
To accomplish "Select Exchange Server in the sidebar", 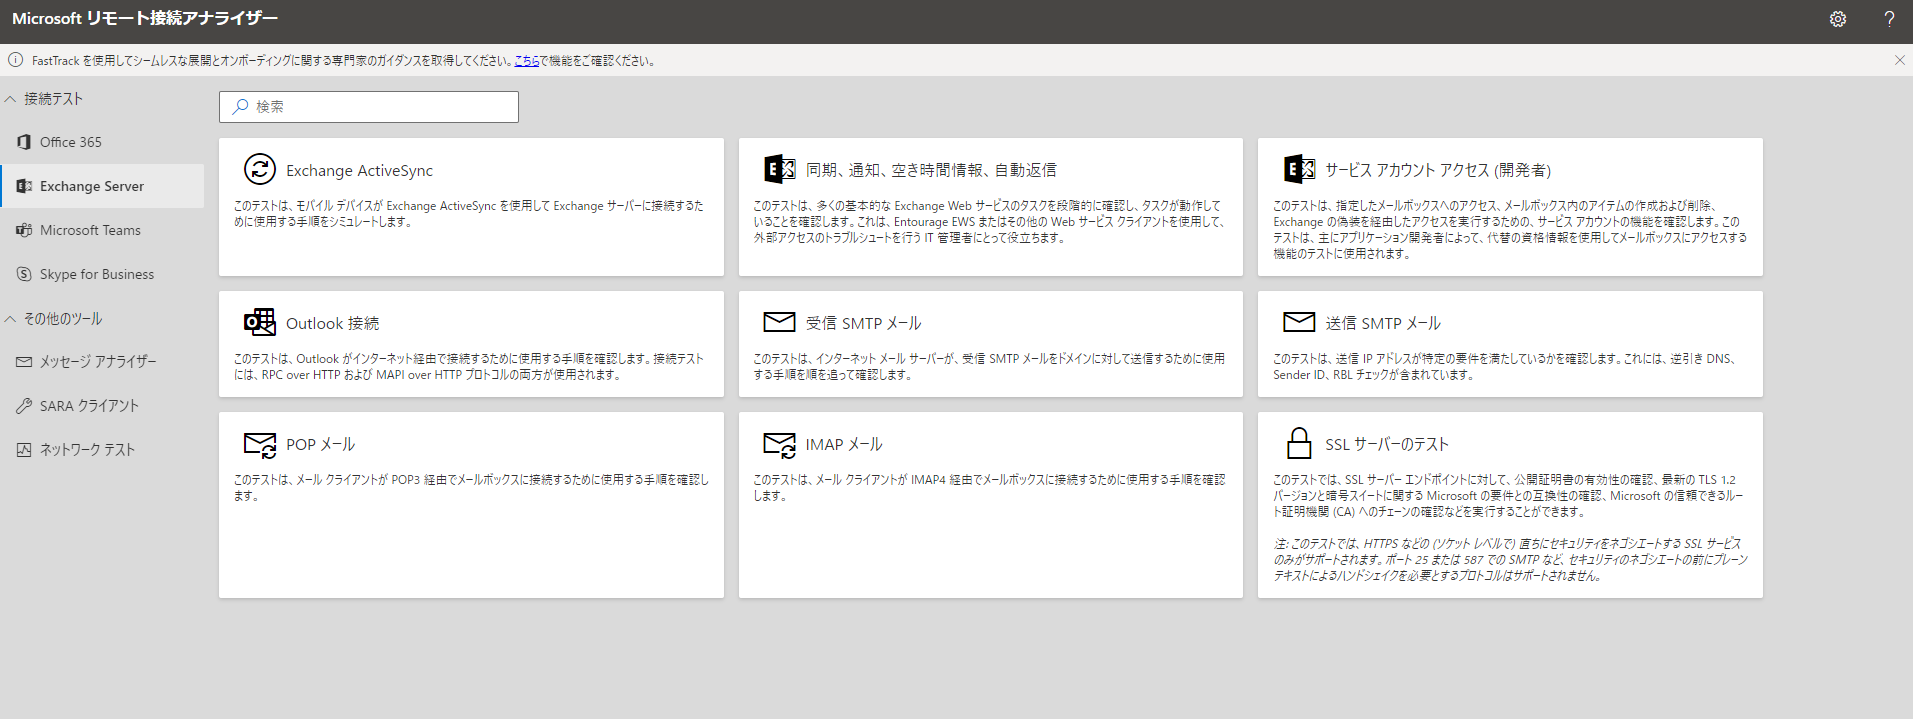I will pos(102,186).
